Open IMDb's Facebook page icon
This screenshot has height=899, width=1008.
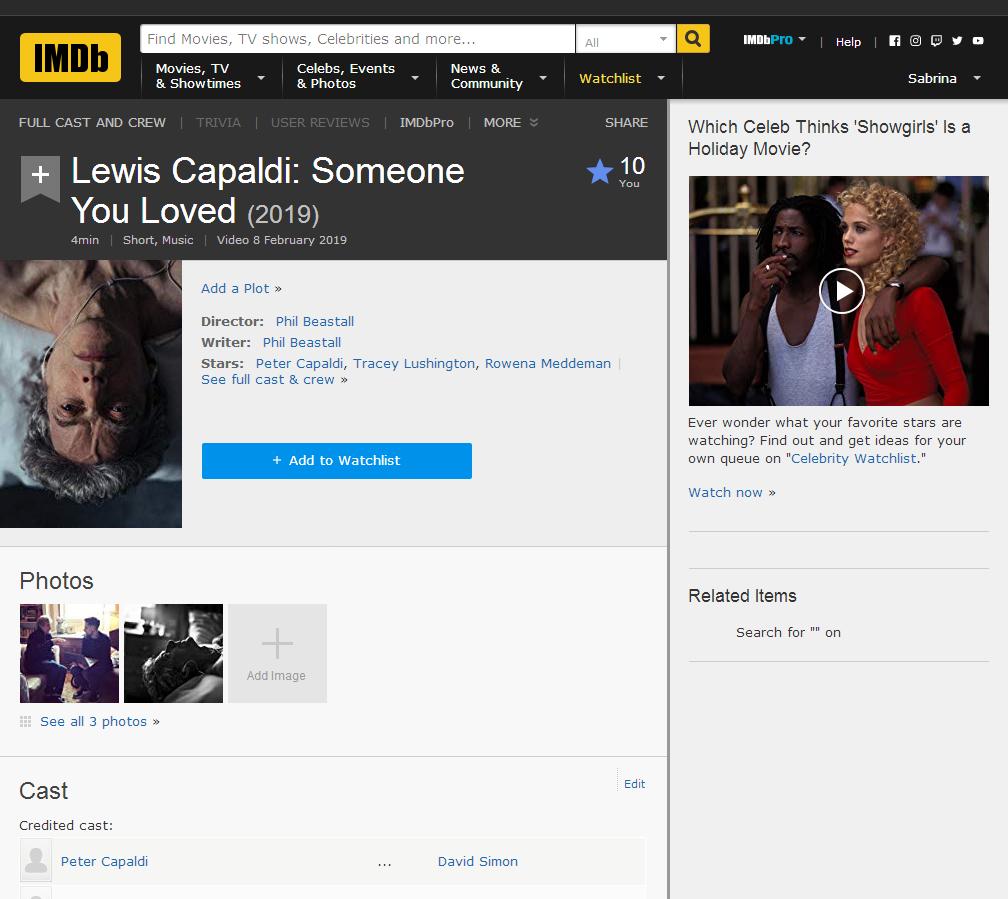(x=894, y=41)
